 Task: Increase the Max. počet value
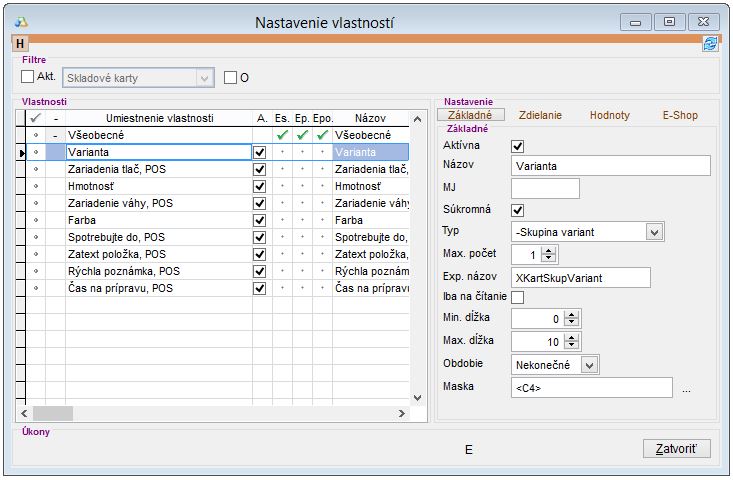pyautogui.click(x=549, y=249)
